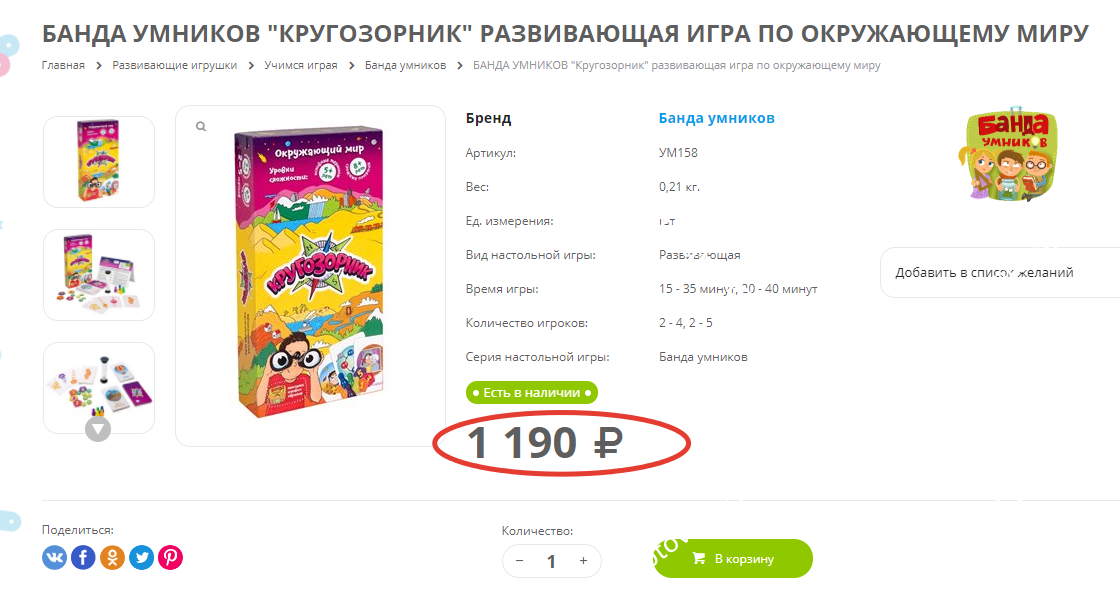Share the product on VK
The height and width of the screenshot is (589, 1120).
pos(54,557)
